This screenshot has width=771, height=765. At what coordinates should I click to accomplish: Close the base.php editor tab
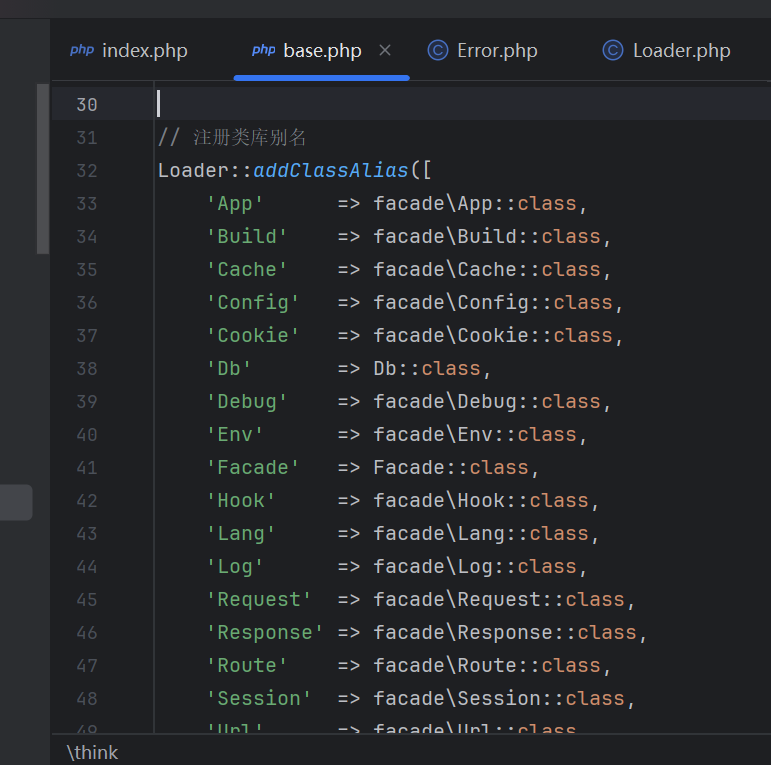(385, 50)
